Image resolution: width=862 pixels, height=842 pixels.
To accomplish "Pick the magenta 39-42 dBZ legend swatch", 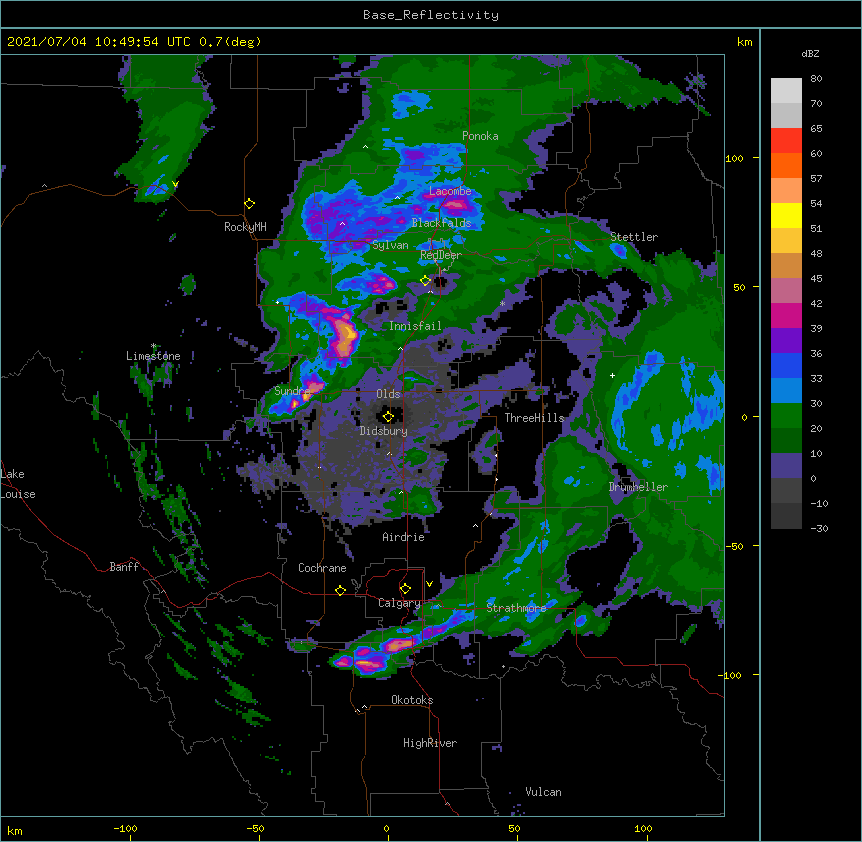I will click(x=786, y=315).
